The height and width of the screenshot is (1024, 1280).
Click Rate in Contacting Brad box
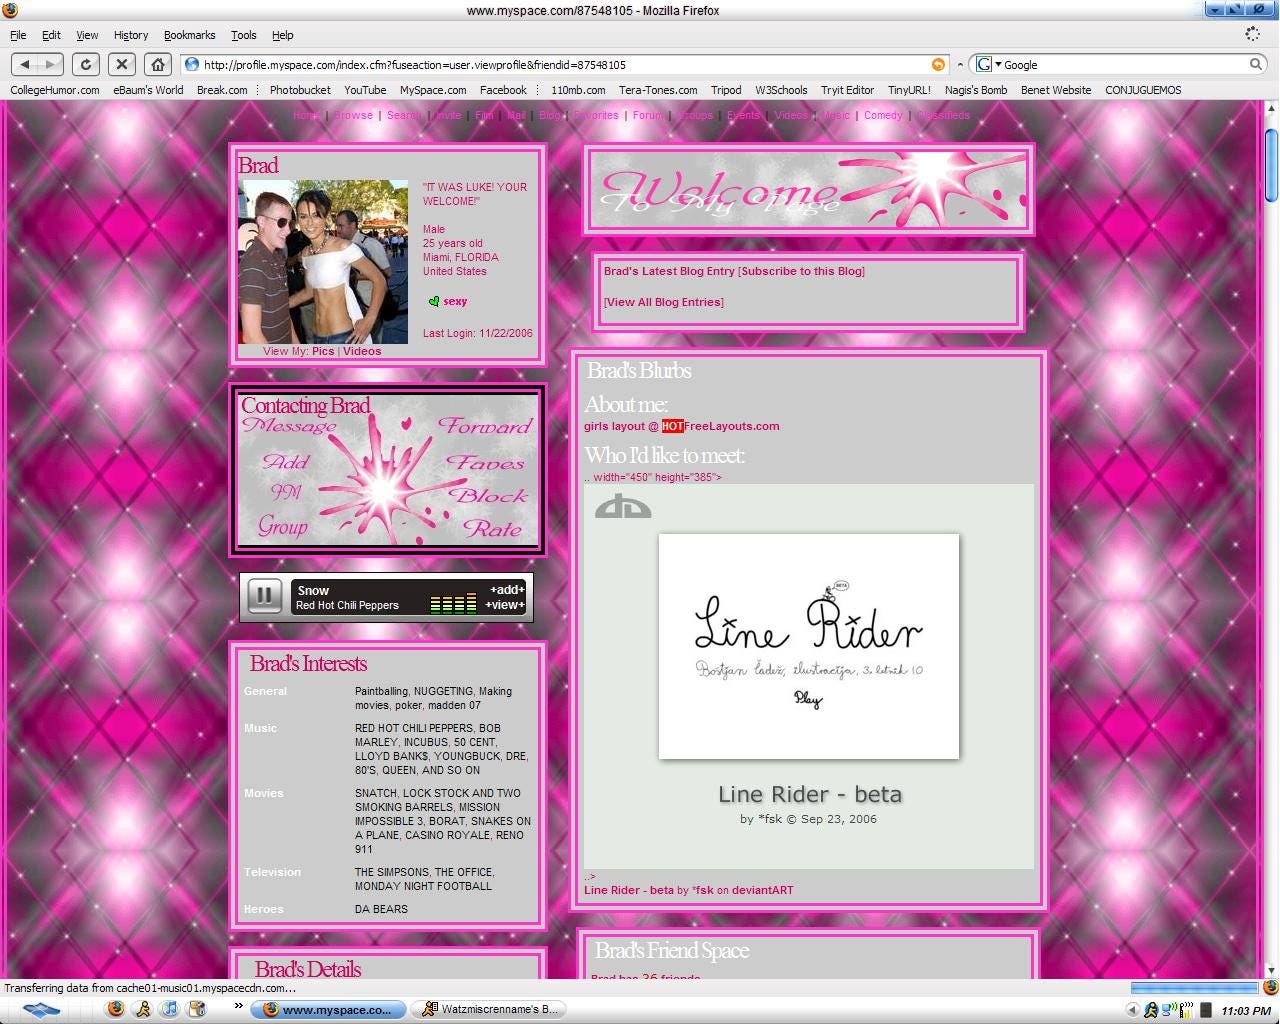click(493, 529)
